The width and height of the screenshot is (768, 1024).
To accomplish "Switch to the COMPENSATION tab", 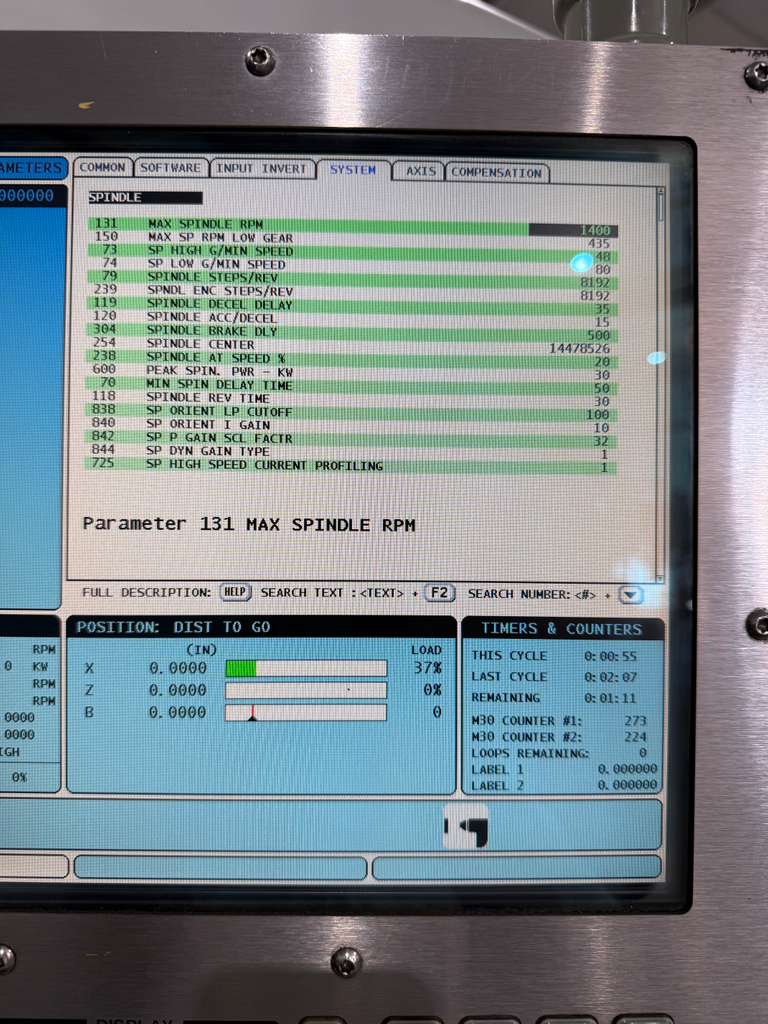I will tap(496, 172).
